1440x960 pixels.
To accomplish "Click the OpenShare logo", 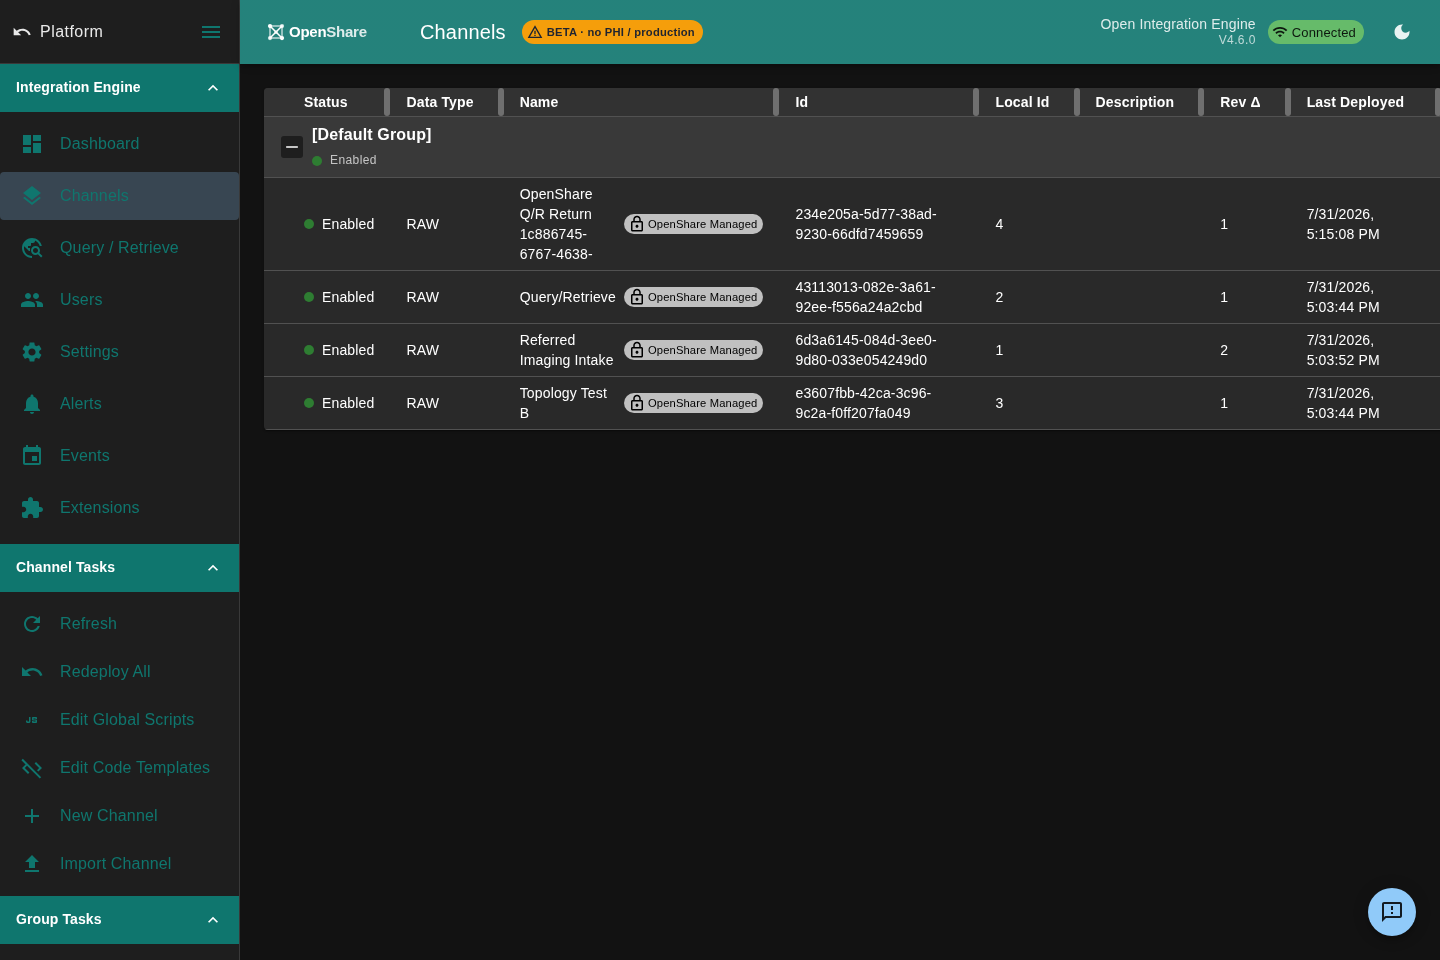I will [x=317, y=32].
